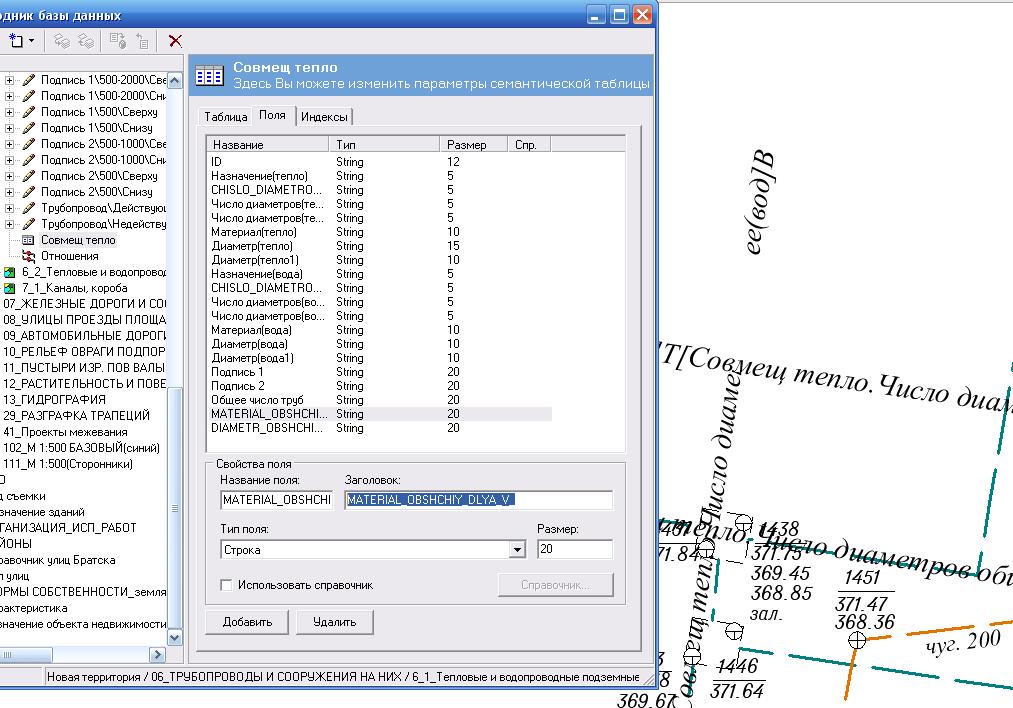Viewport: 1013px width, 708px height.
Task: Select 41_Проекты межевания in the tree
Action: click(65, 432)
